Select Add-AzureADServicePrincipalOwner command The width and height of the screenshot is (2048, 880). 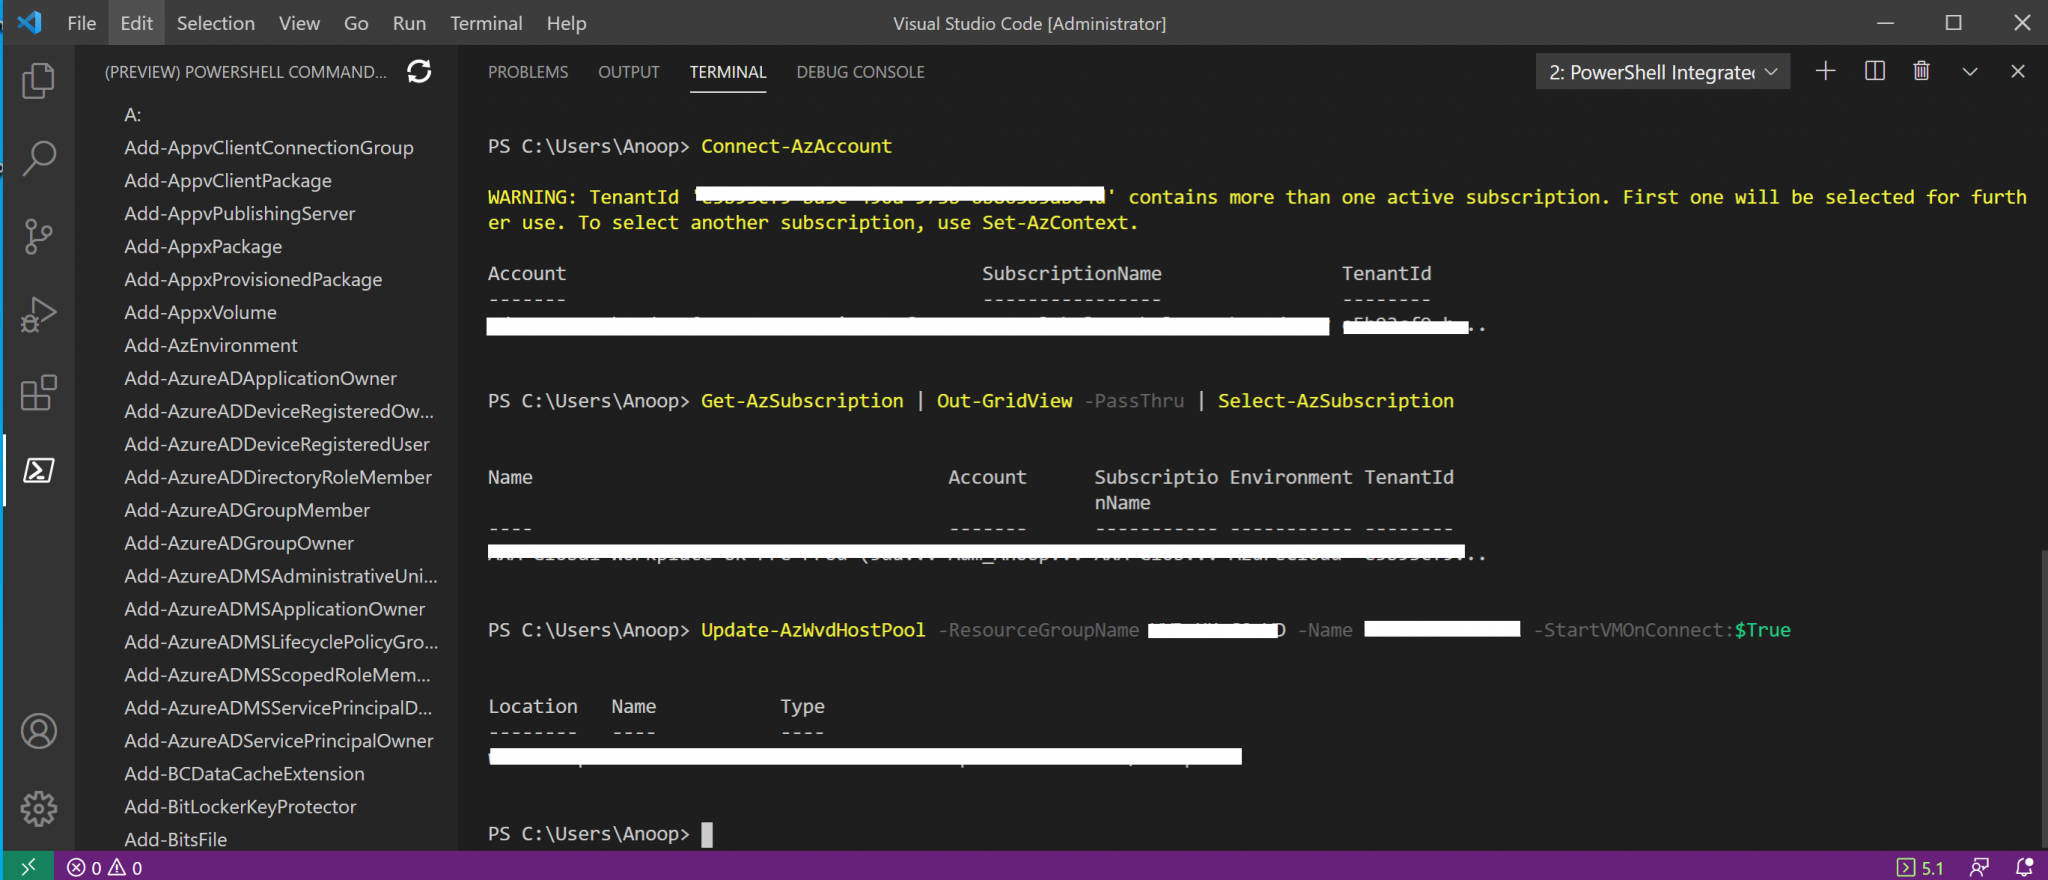click(x=279, y=742)
